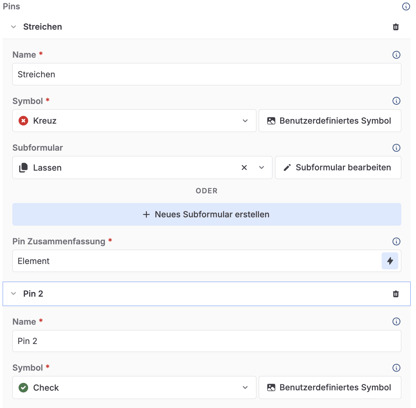Open the Kreuz symbol dropdown

pos(134,121)
